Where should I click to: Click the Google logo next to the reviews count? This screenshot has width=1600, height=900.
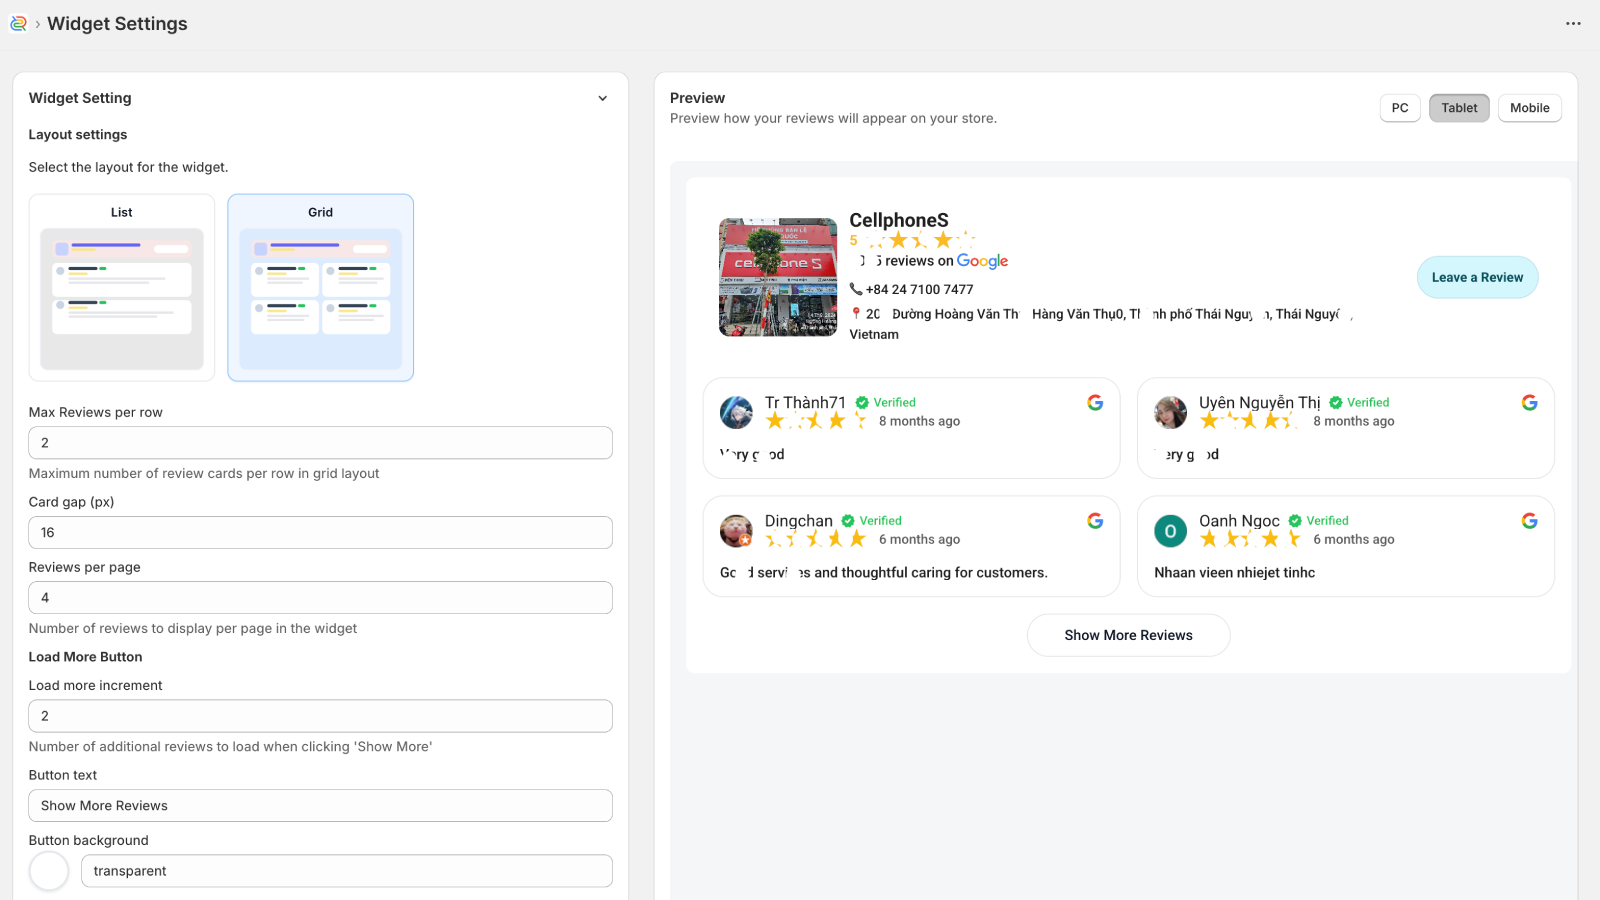click(x=983, y=261)
